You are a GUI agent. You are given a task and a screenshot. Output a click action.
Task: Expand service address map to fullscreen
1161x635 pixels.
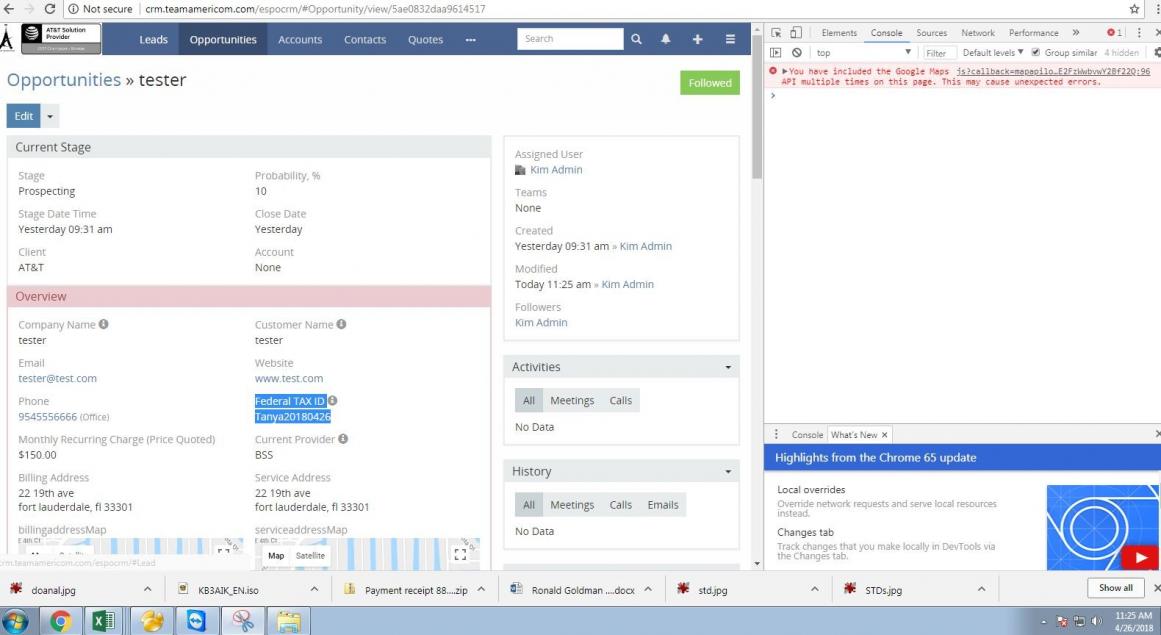tap(460, 554)
